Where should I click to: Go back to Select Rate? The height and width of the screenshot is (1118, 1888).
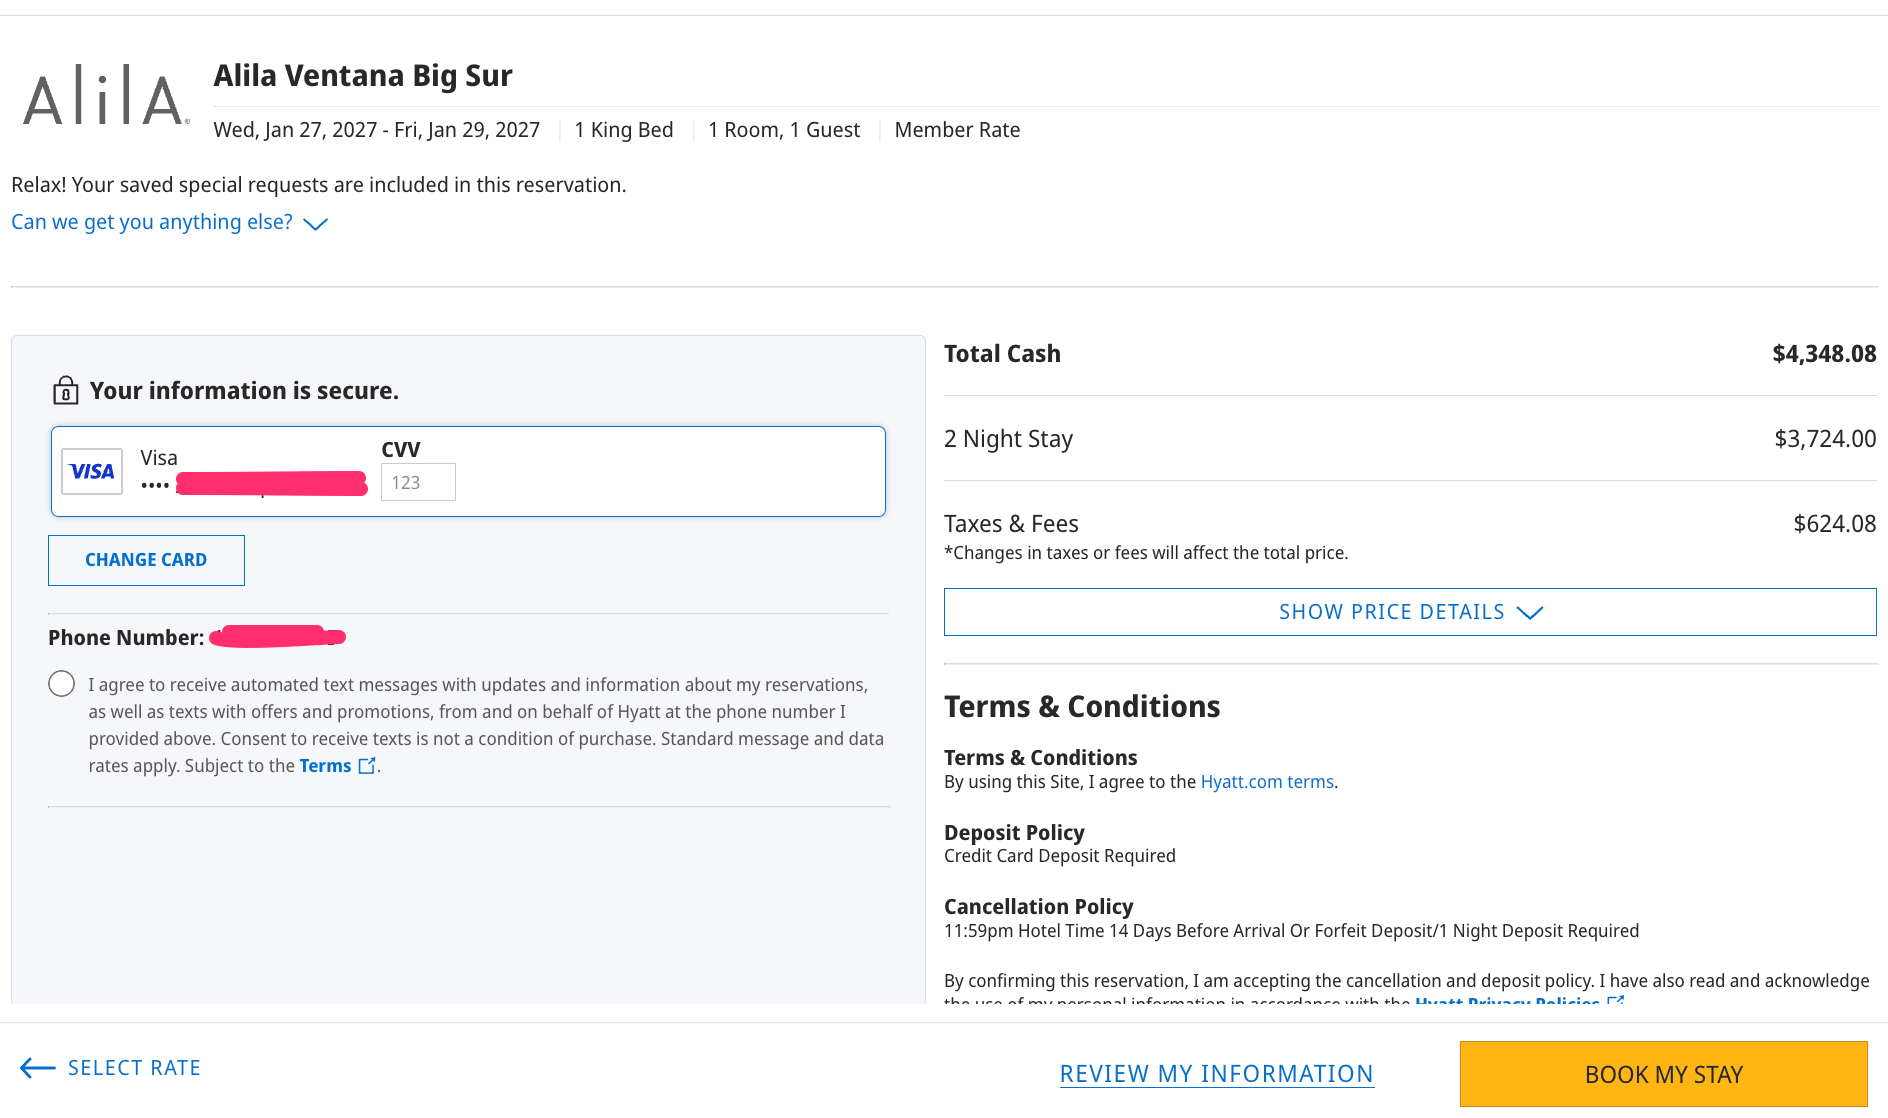click(134, 1068)
